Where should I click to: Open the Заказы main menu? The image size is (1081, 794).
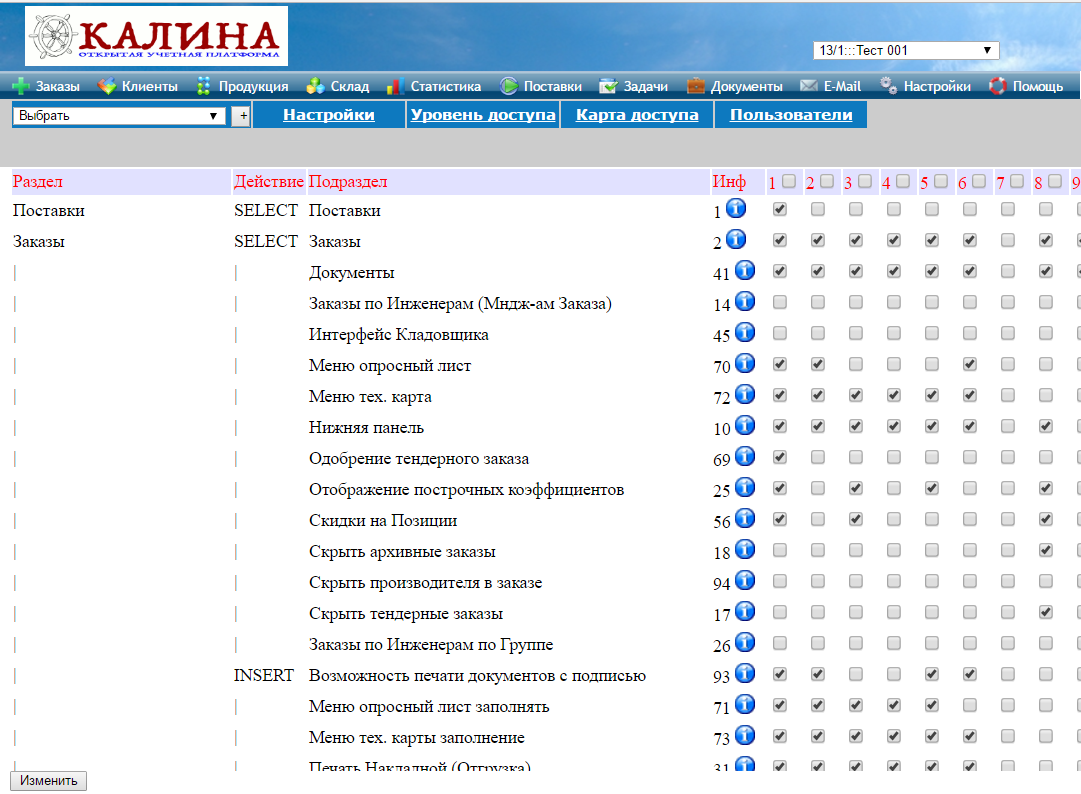[x=58, y=87]
